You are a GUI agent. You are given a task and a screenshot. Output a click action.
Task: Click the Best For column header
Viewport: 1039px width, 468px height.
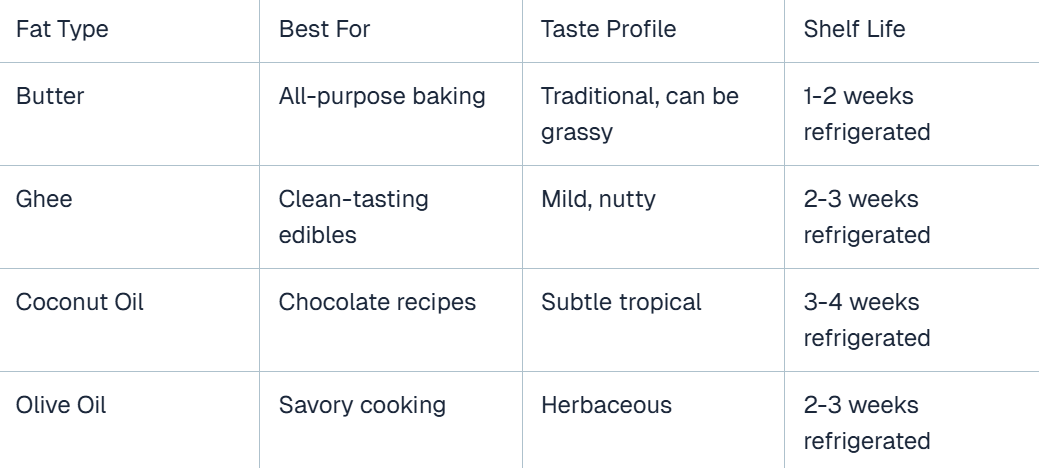pos(391,30)
